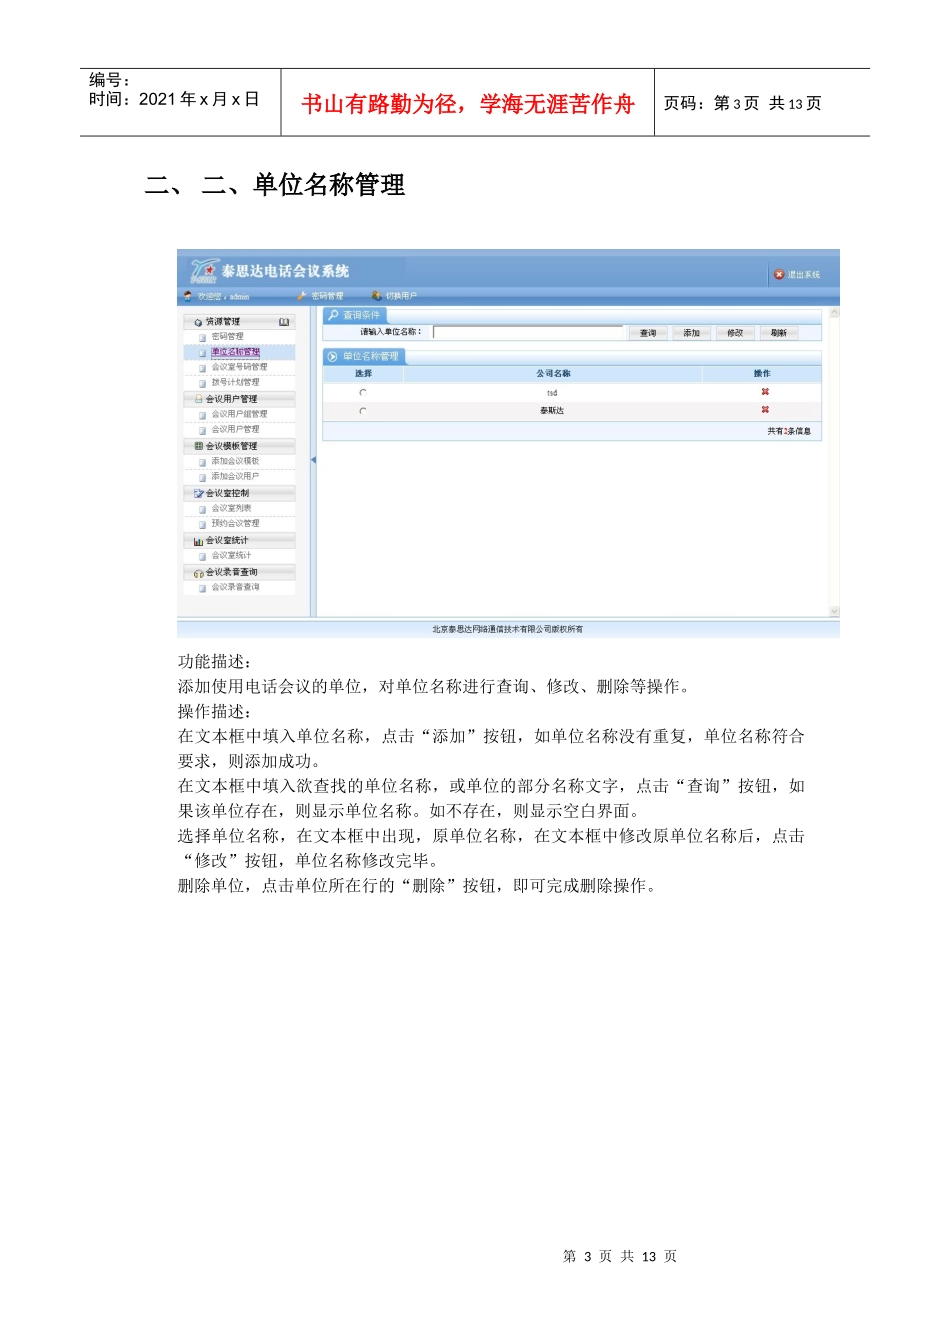Open 预约会议管理 in the sidebar
The image size is (950, 1344).
click(x=235, y=523)
